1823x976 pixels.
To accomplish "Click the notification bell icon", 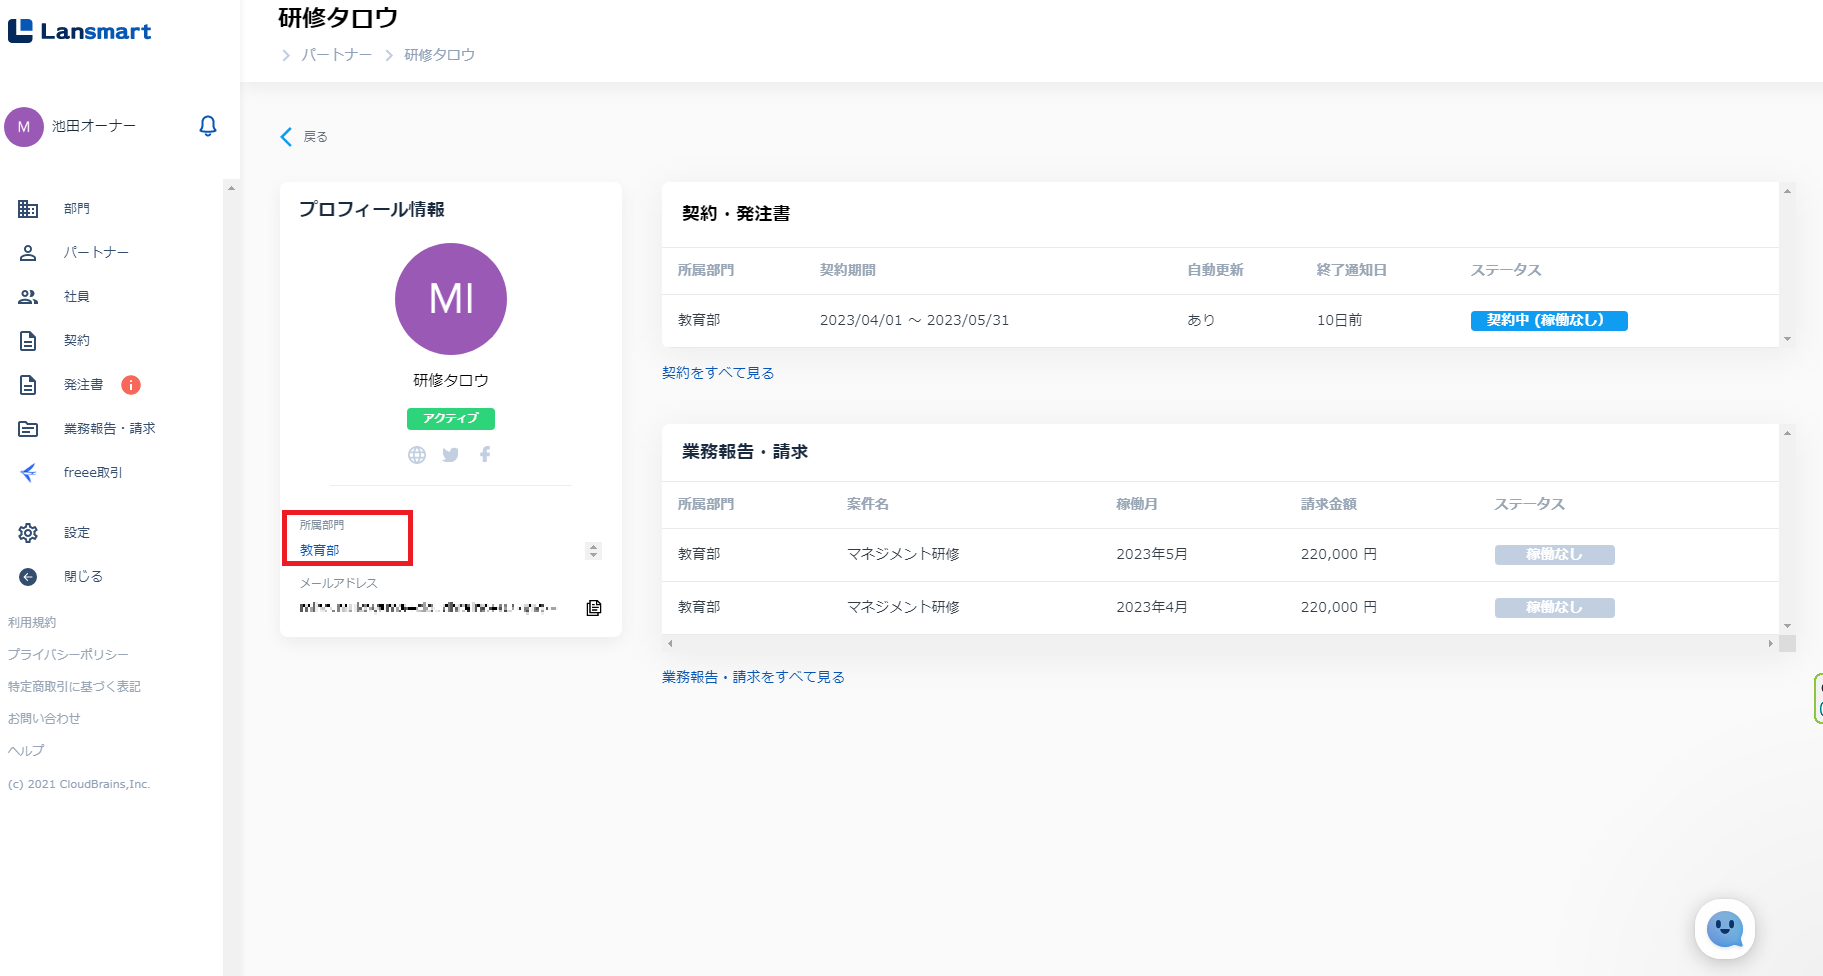I will coord(208,126).
